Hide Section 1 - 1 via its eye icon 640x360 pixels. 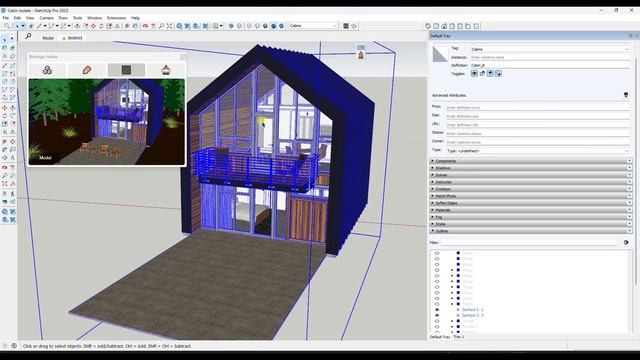[437, 316]
